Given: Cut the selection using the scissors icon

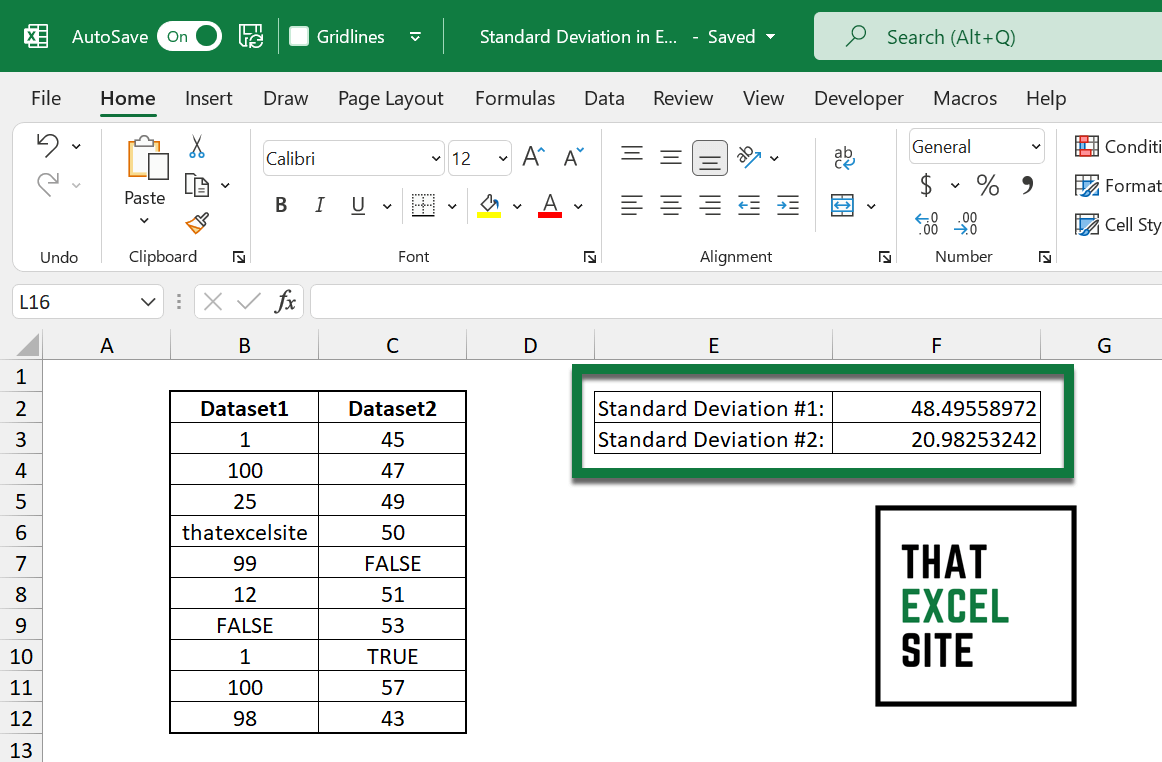Looking at the screenshot, I should pos(196,147).
